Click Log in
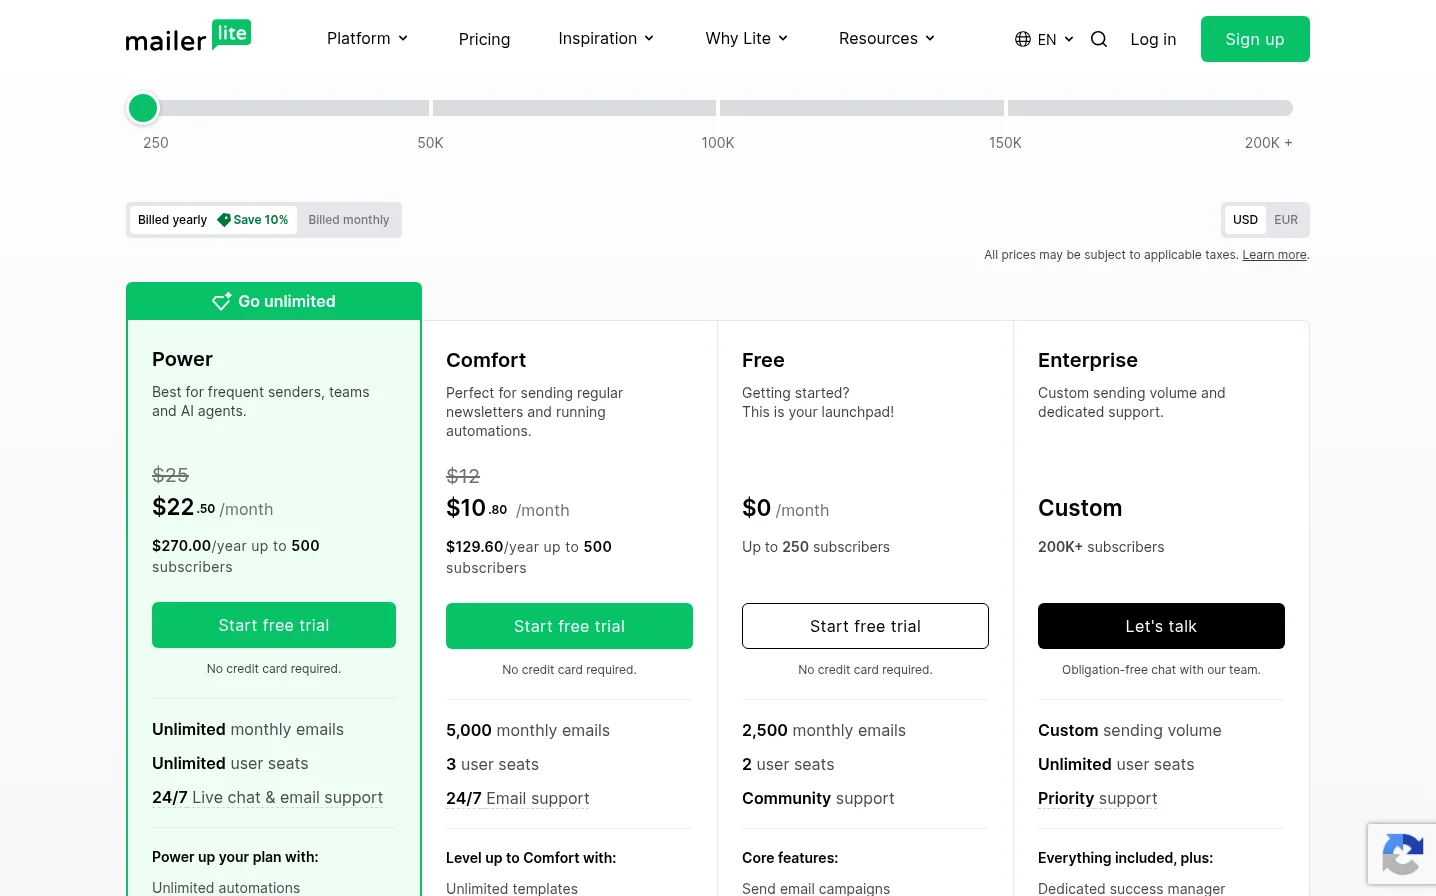 click(1153, 39)
